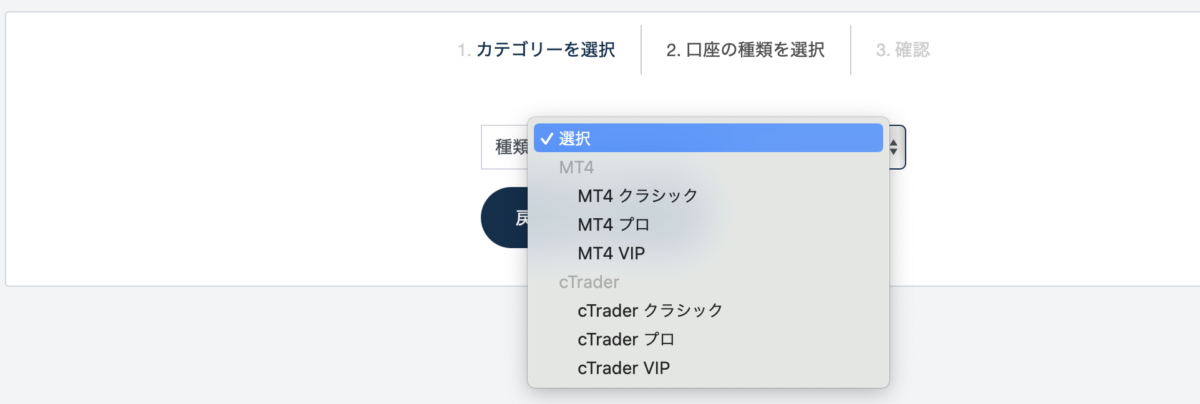Pick MT4 VIP from the dropdown
The image size is (1200, 404).
[x=611, y=253]
